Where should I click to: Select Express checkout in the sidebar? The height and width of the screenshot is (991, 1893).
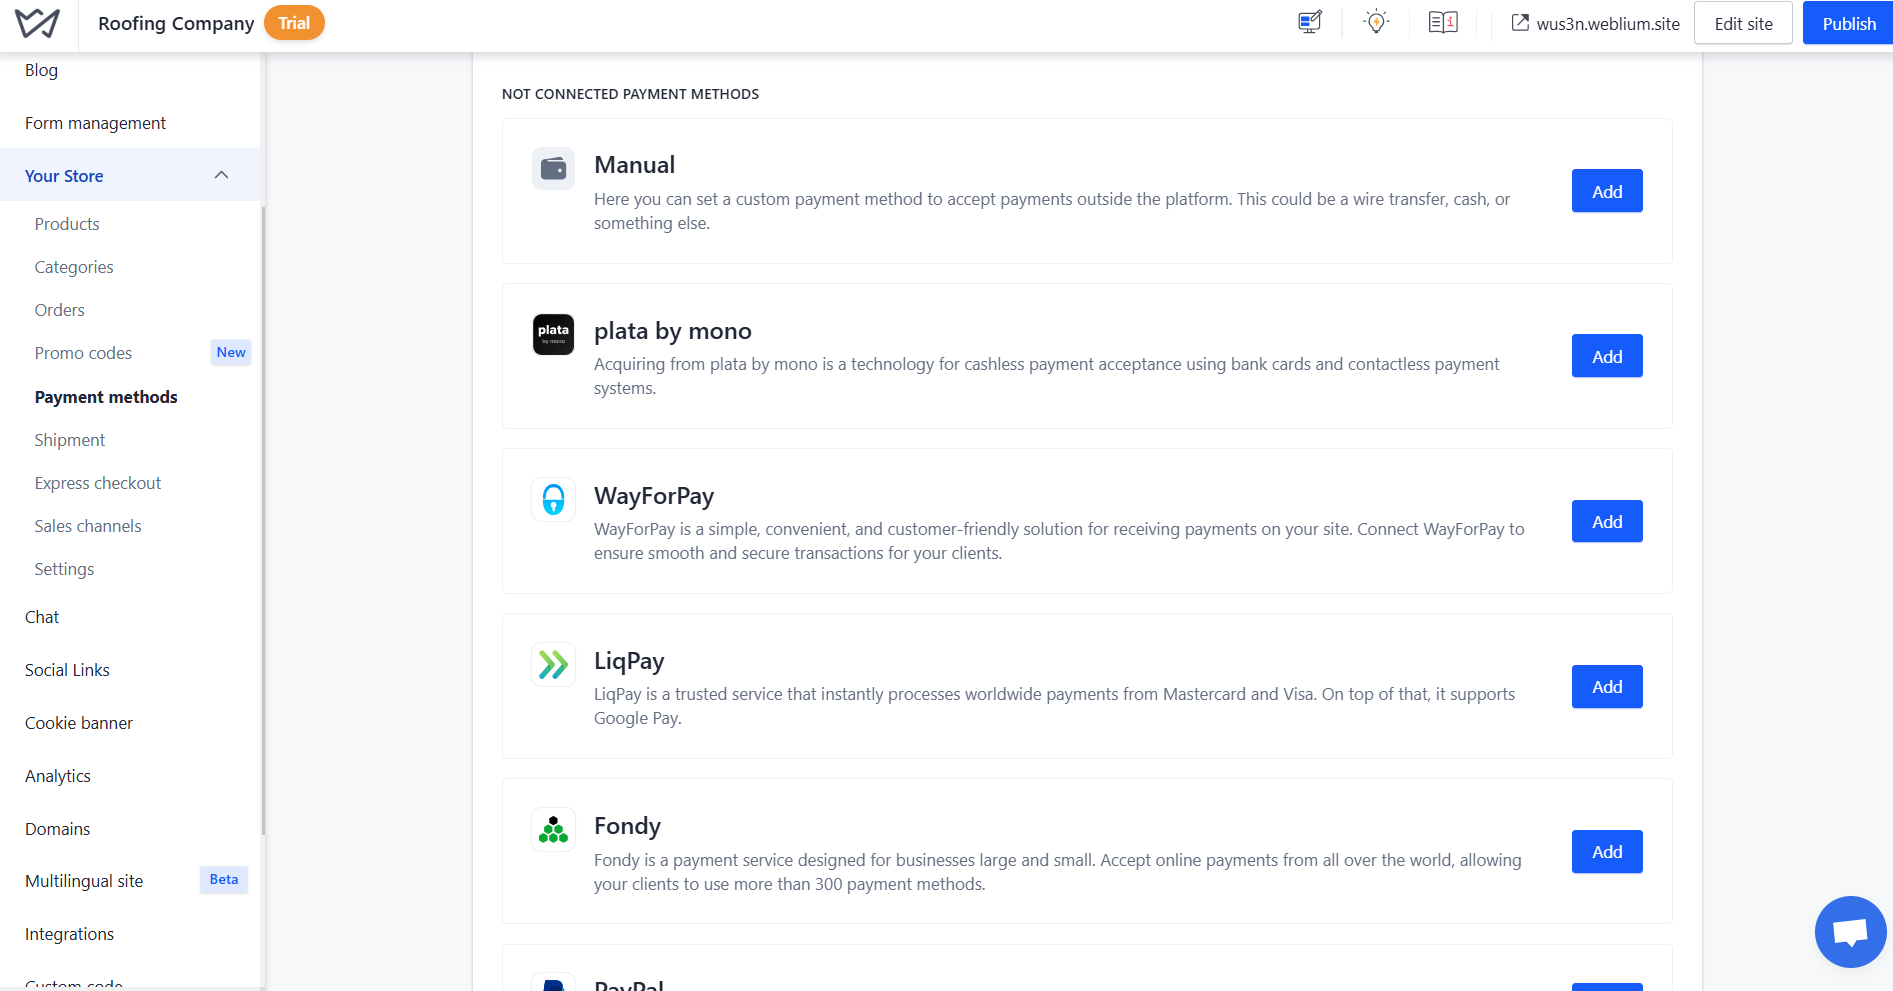[x=98, y=483]
